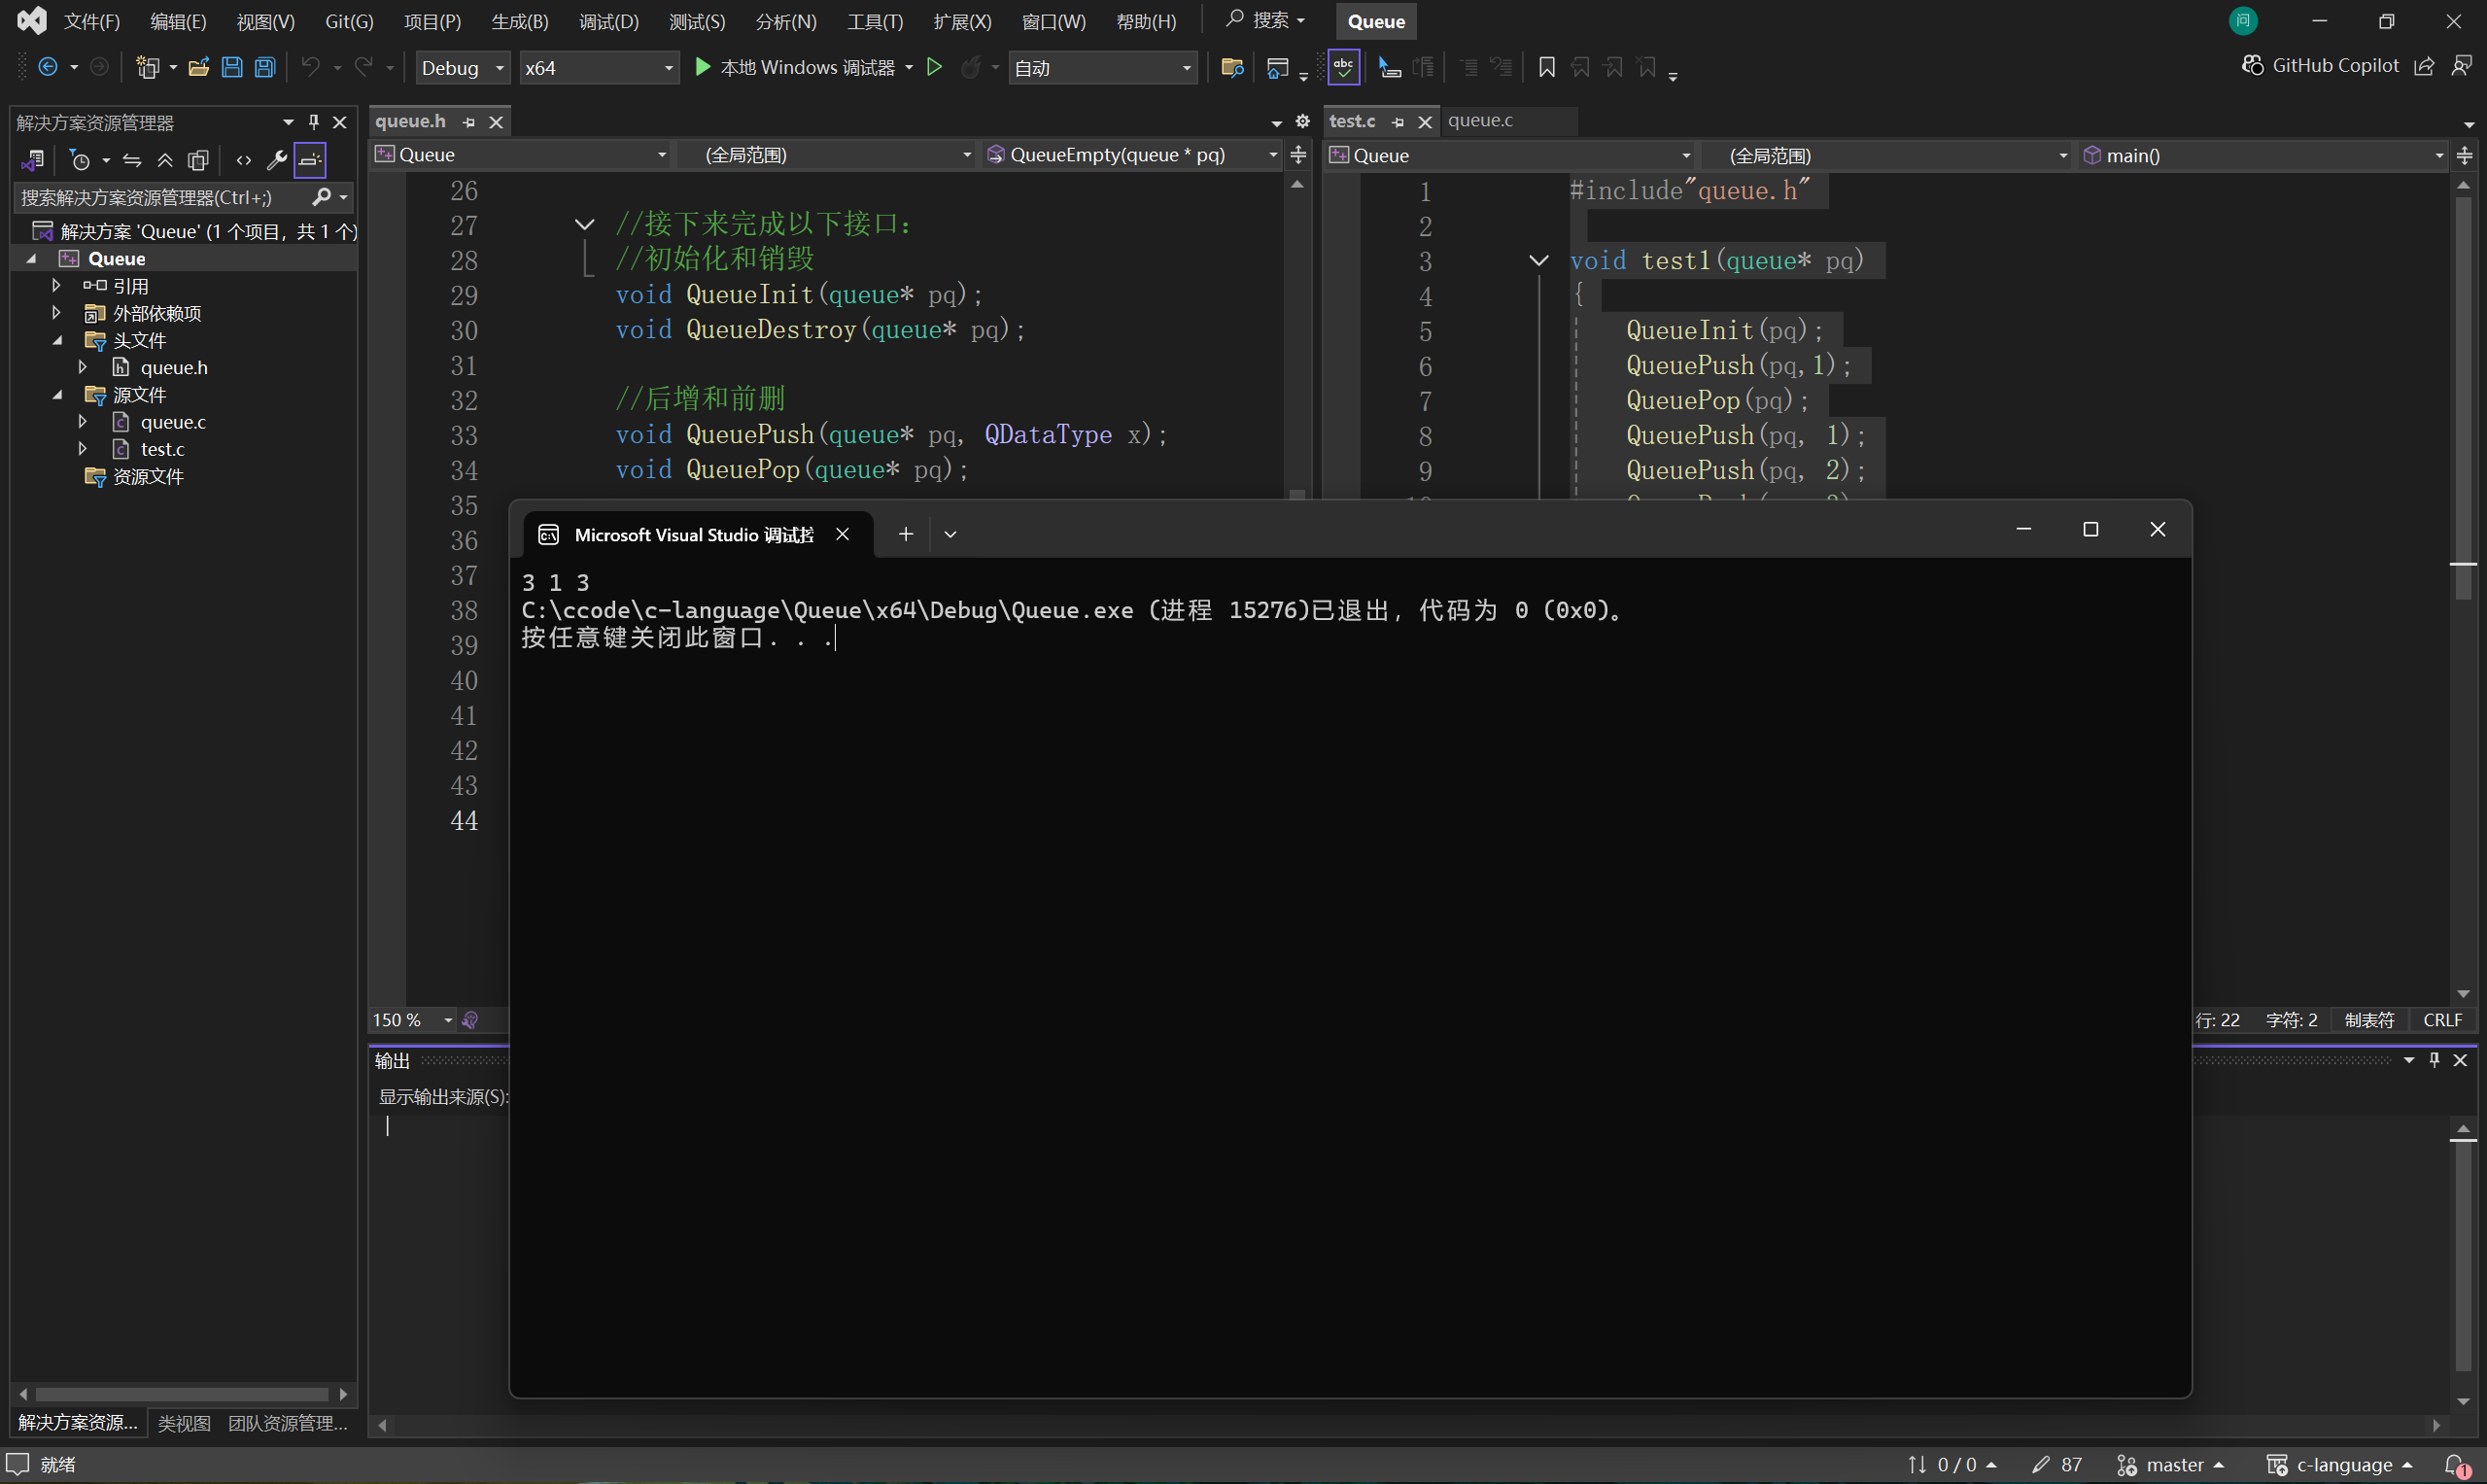Toggle the abc spell checker icon
Image resolution: width=2487 pixels, height=1484 pixels.
coord(1343,67)
